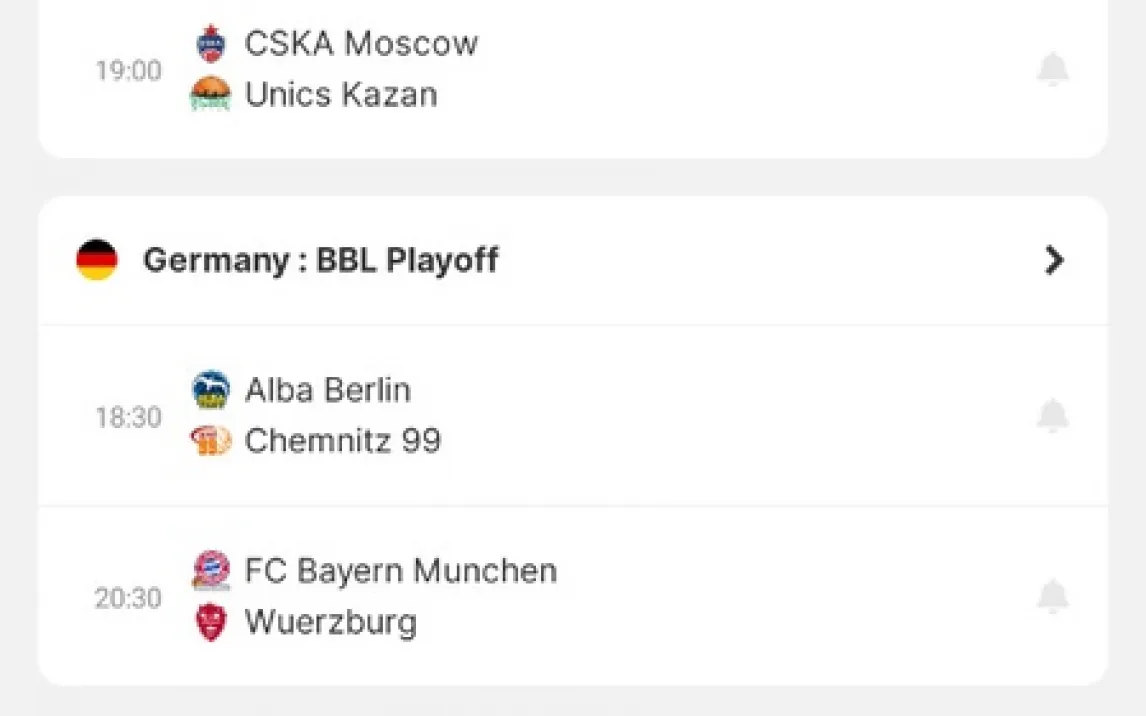Open FC Bayern Munchen team name
Screen dimensions: 1146x716
click(400, 571)
